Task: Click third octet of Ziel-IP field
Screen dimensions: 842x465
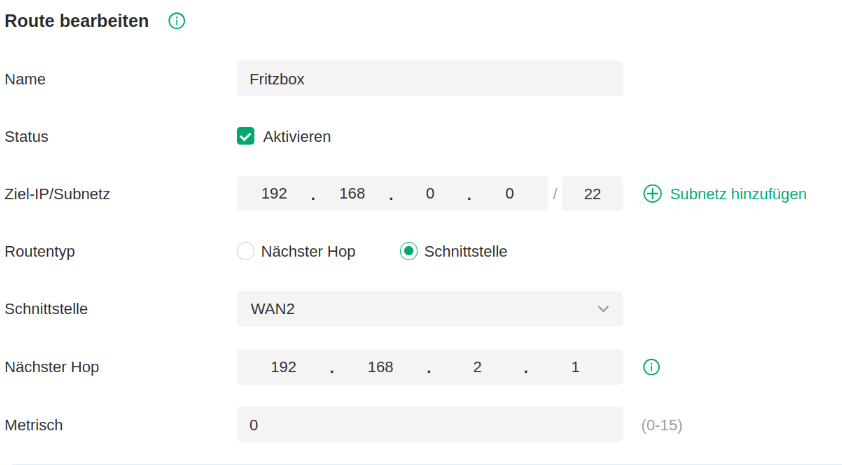Action: point(430,194)
